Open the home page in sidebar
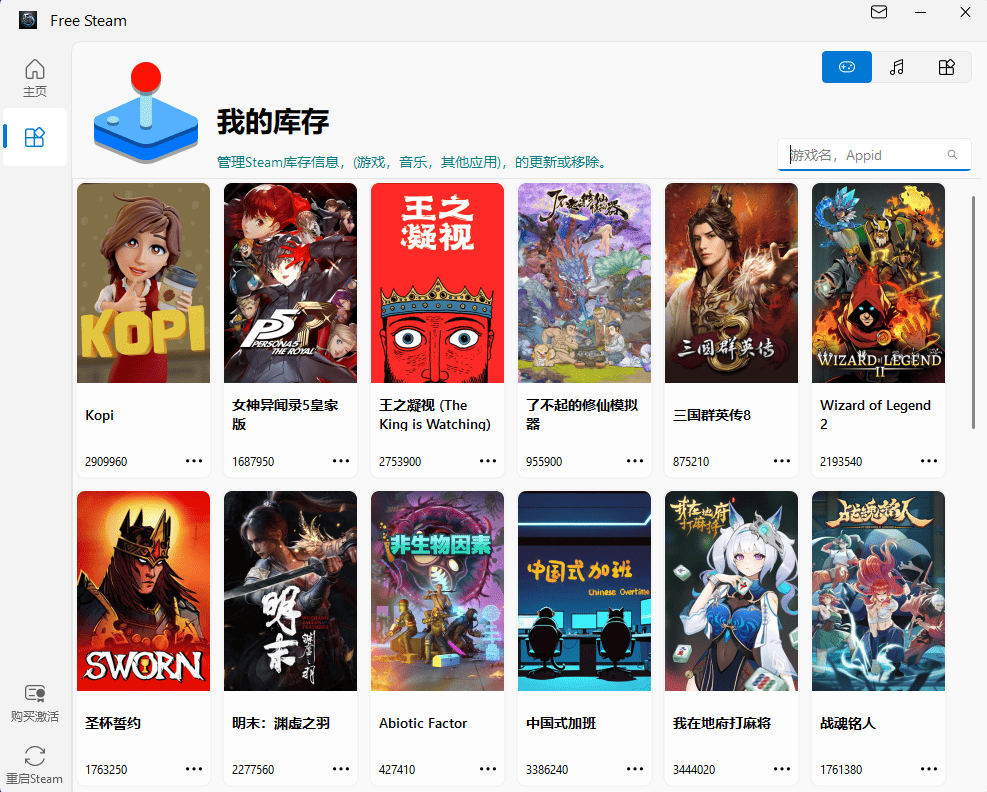The height and width of the screenshot is (792, 987). coord(35,77)
